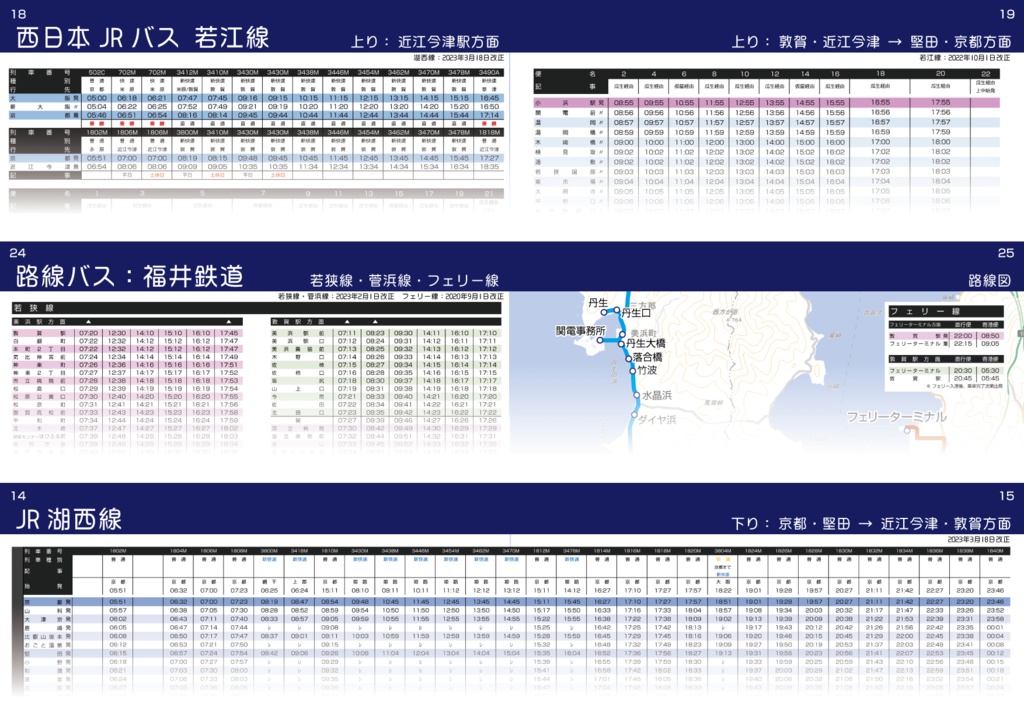Click the 17:55 time in the 小浜駅発 row
Image resolution: width=1024 pixels, height=724 pixels.
(940, 102)
